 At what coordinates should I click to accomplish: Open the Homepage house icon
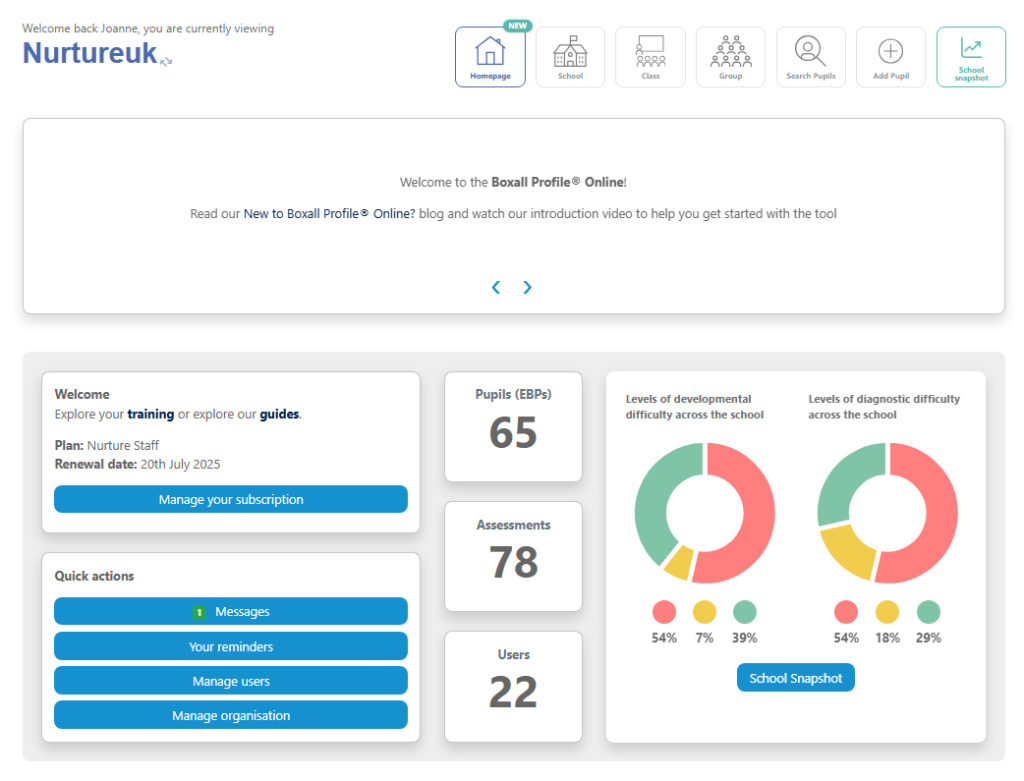tap(490, 56)
